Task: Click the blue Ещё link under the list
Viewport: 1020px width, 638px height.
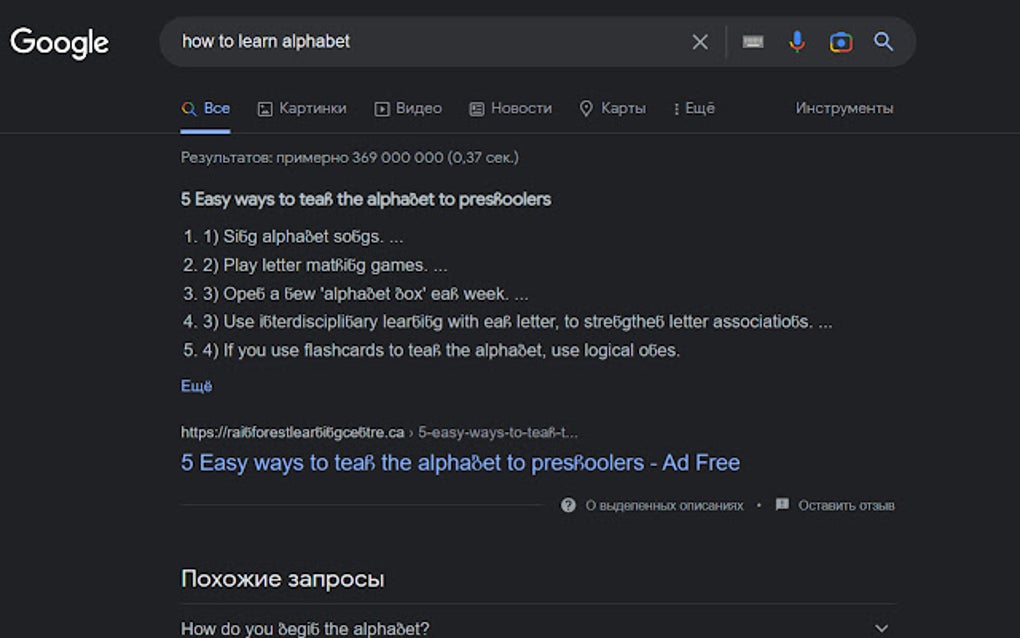Action: click(196, 386)
